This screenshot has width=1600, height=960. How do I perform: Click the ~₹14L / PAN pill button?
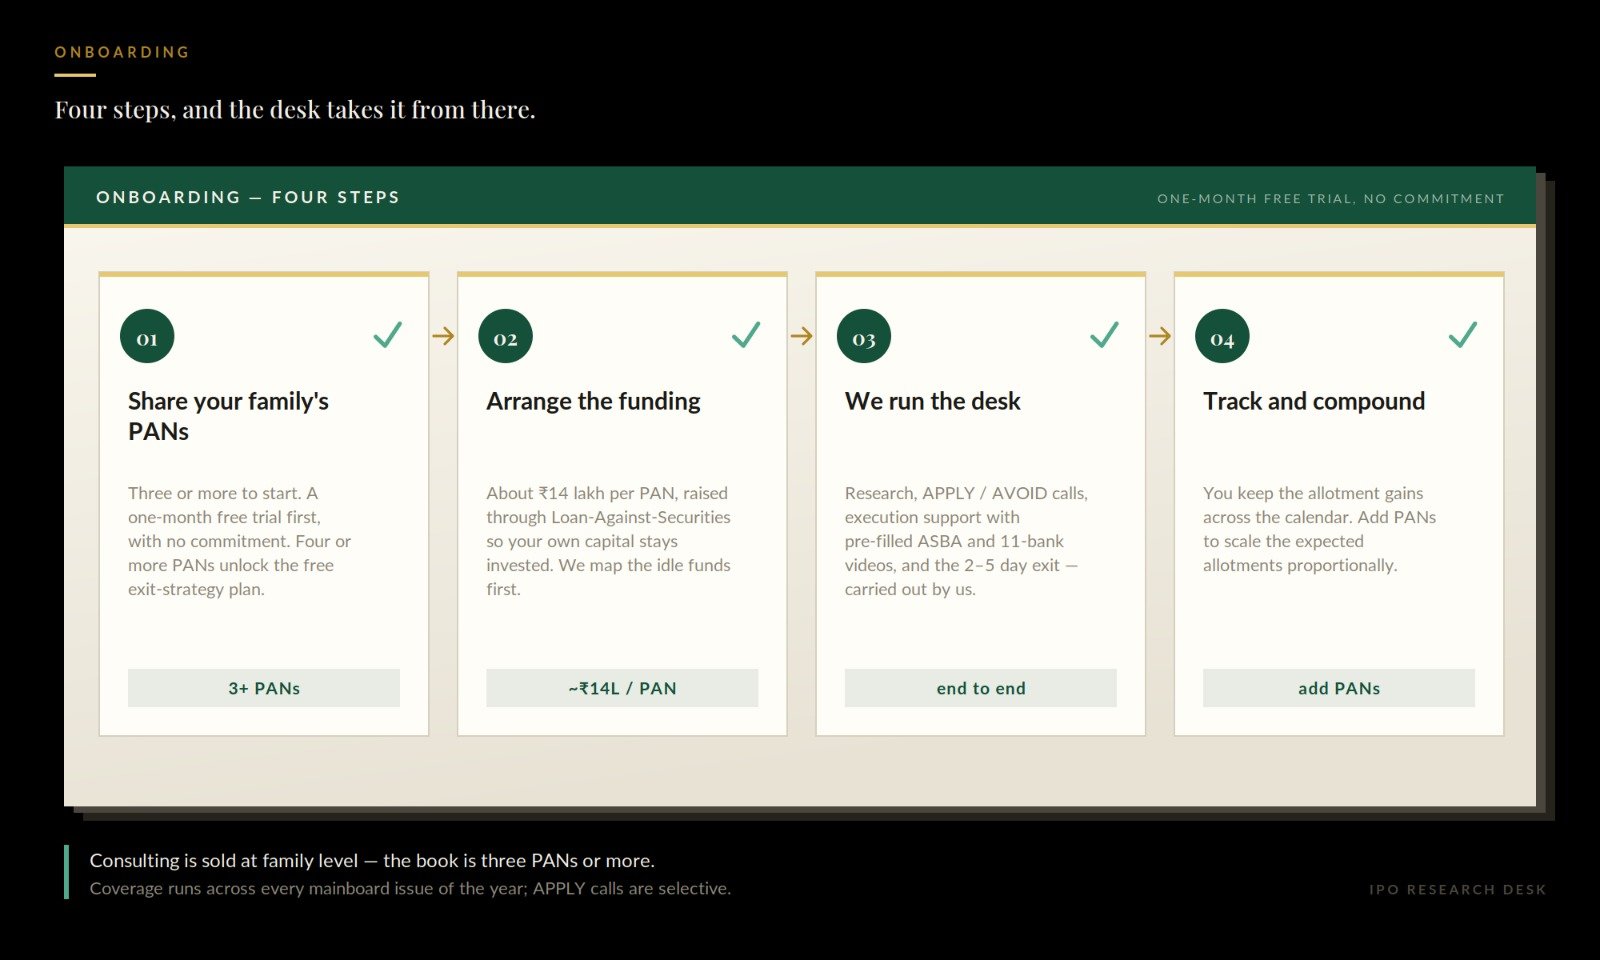622,688
